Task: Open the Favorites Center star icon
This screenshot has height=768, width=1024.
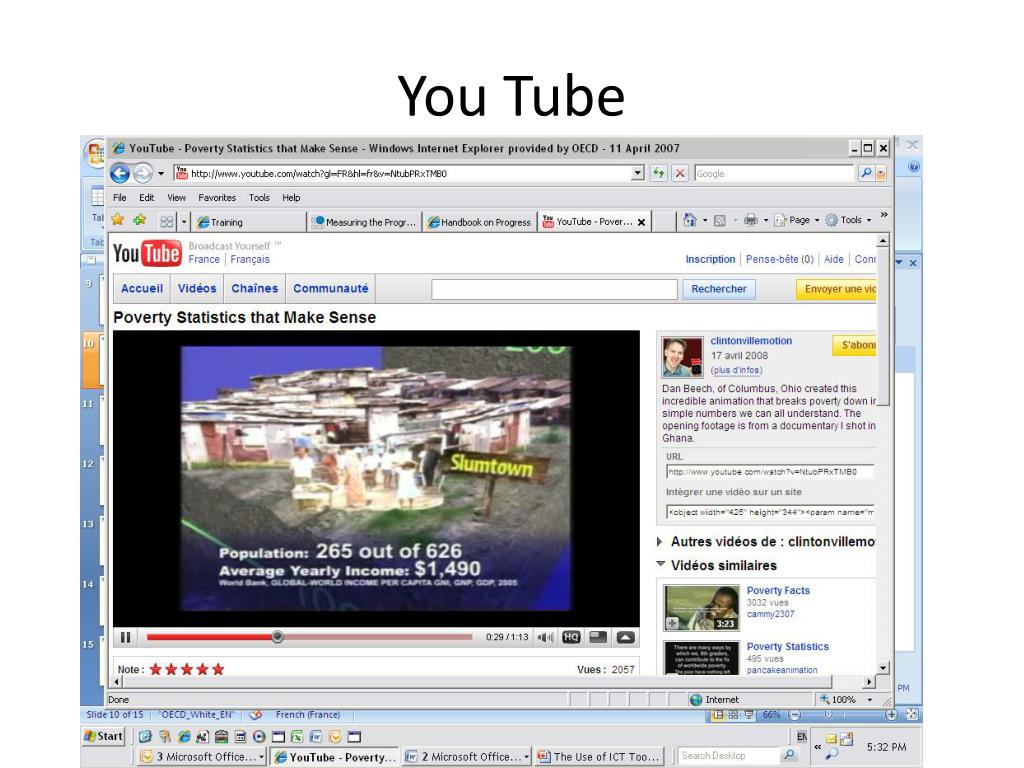Action: pos(118,220)
